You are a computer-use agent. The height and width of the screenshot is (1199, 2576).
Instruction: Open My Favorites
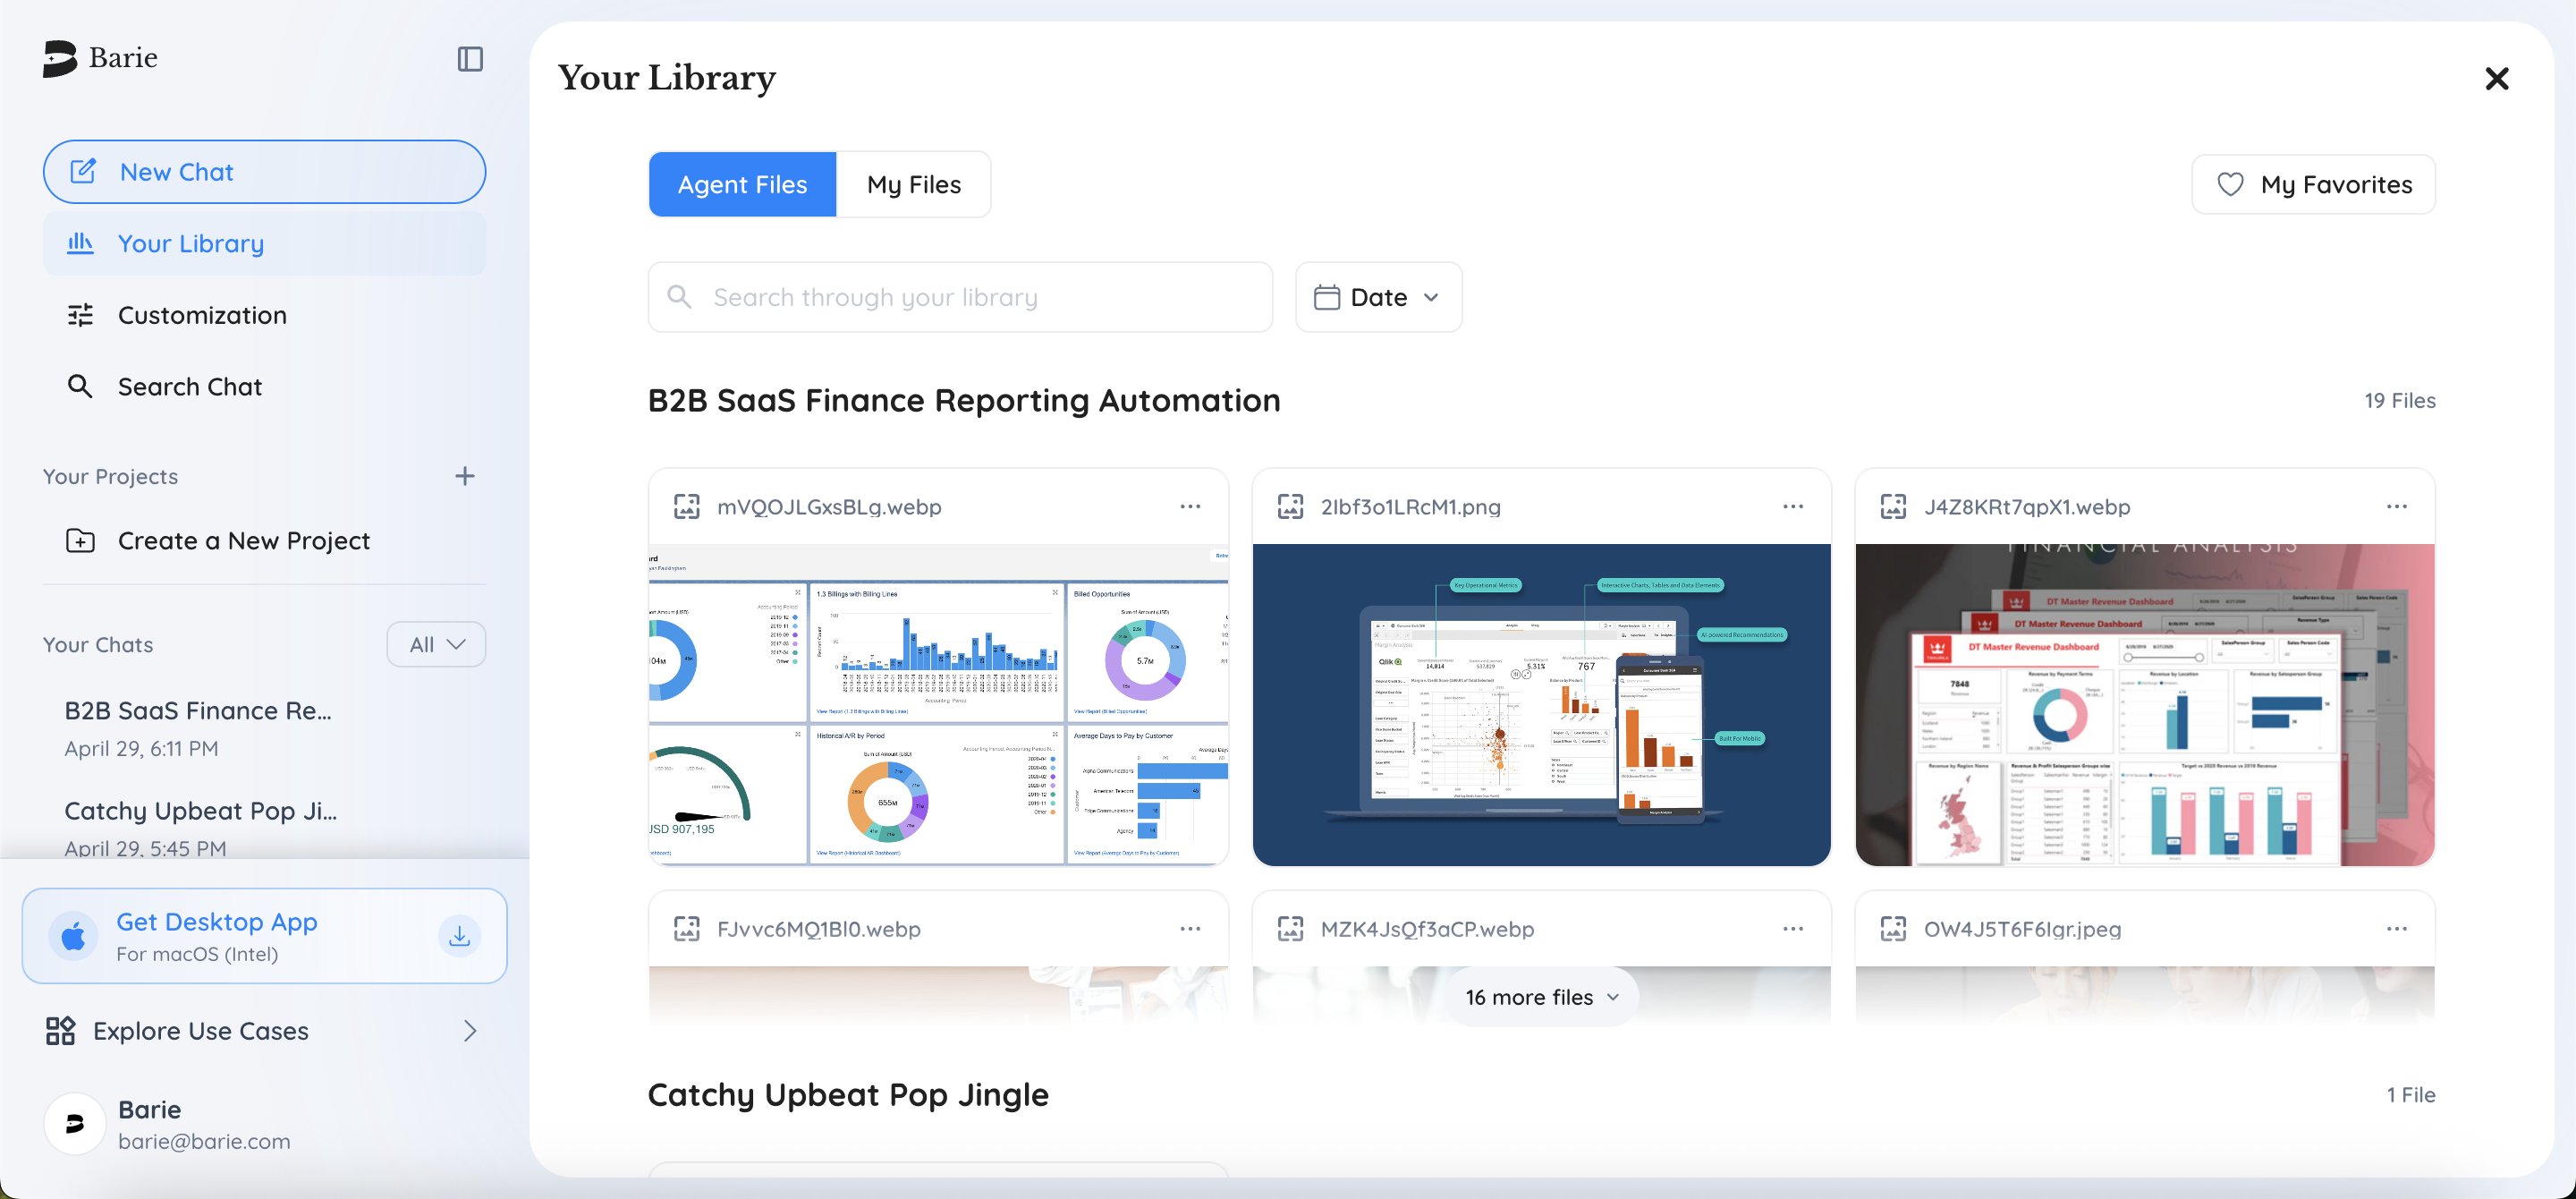point(2313,184)
